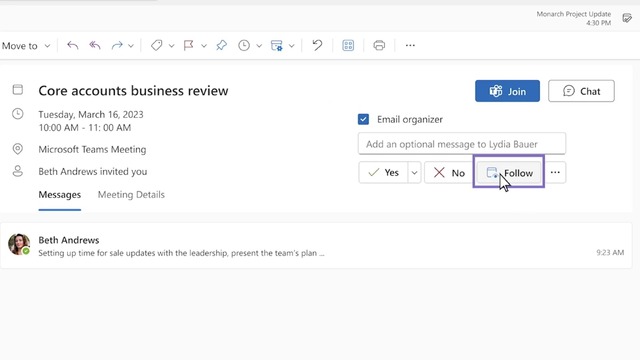Click the Reply all icon
The height and width of the screenshot is (360, 640).
pyautogui.click(x=95, y=45)
